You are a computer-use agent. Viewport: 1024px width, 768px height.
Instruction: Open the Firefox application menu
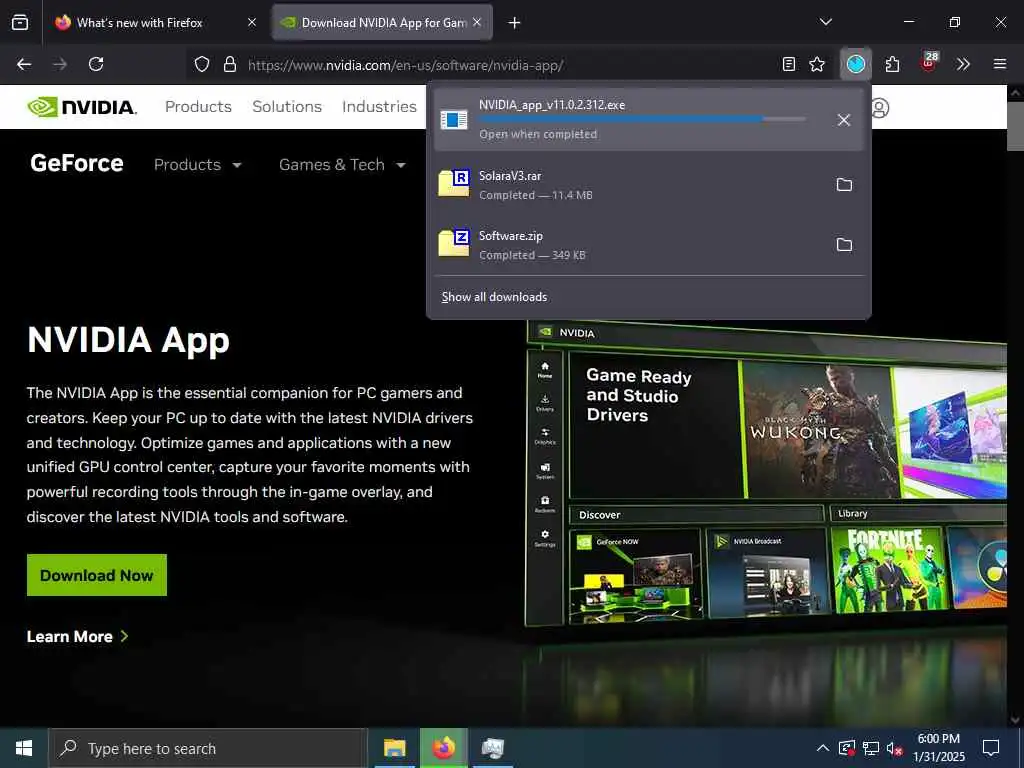[999, 64]
